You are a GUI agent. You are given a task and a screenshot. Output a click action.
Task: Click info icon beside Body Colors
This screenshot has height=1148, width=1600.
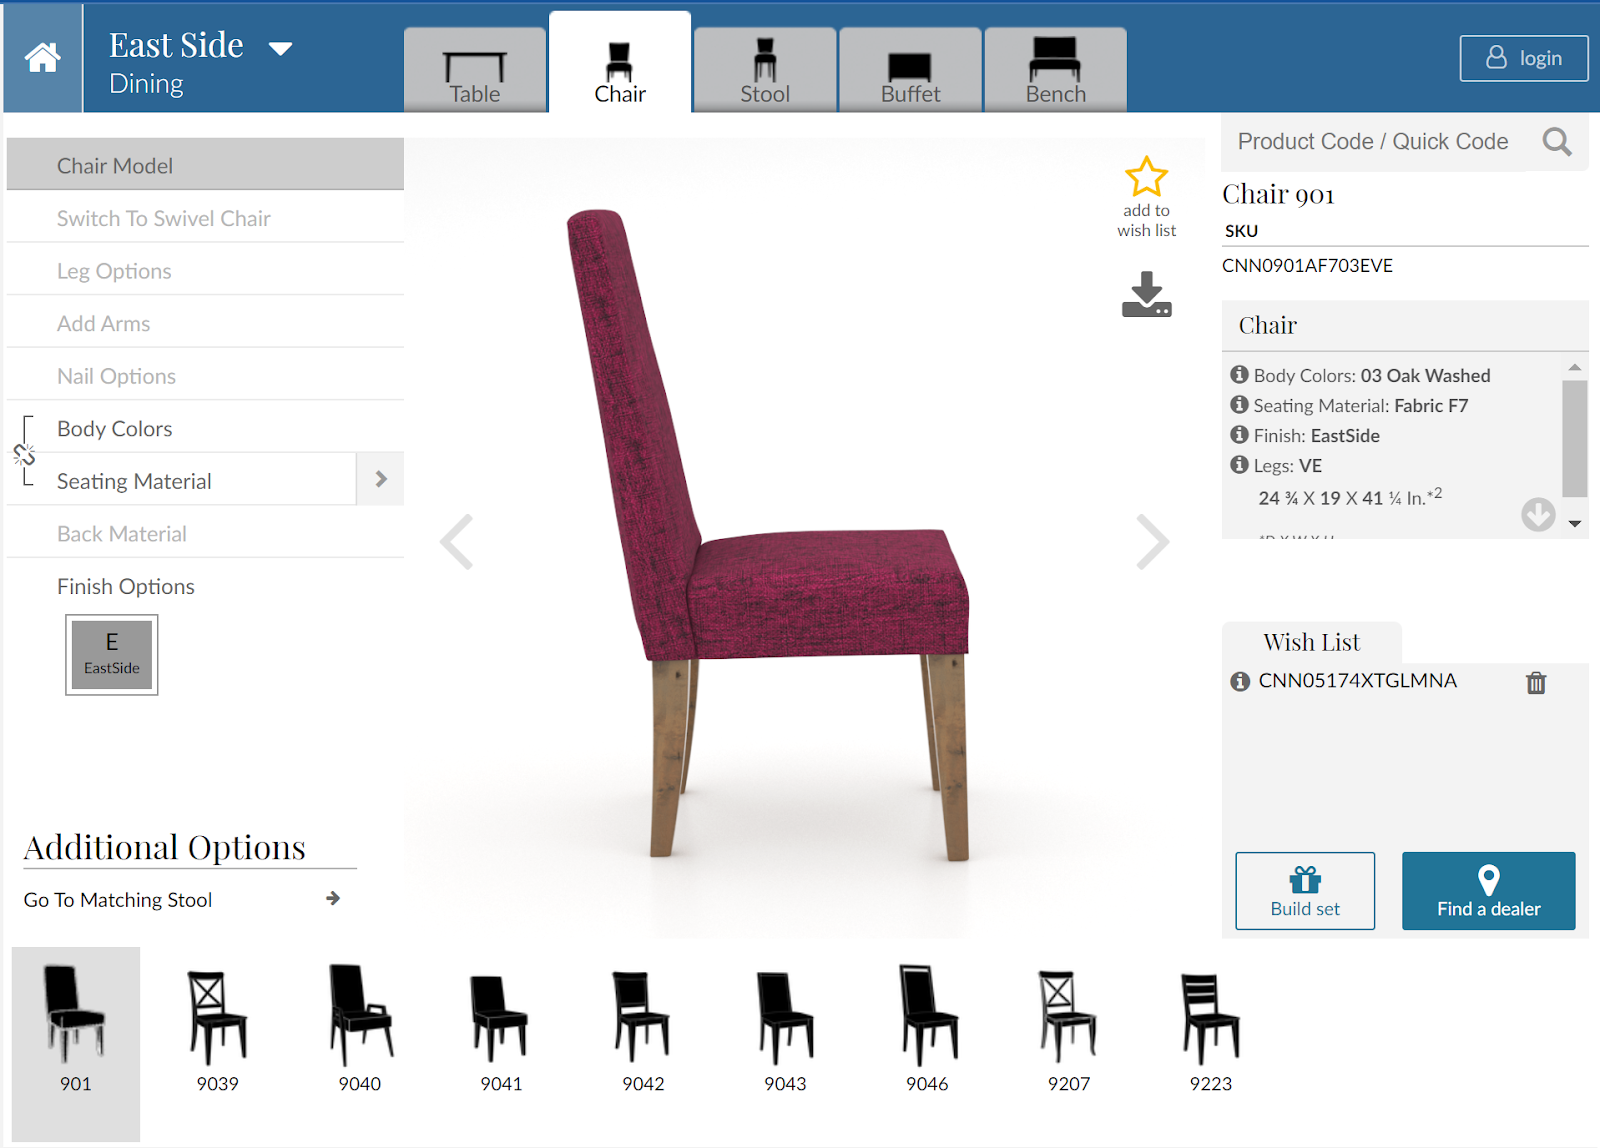tap(1239, 375)
